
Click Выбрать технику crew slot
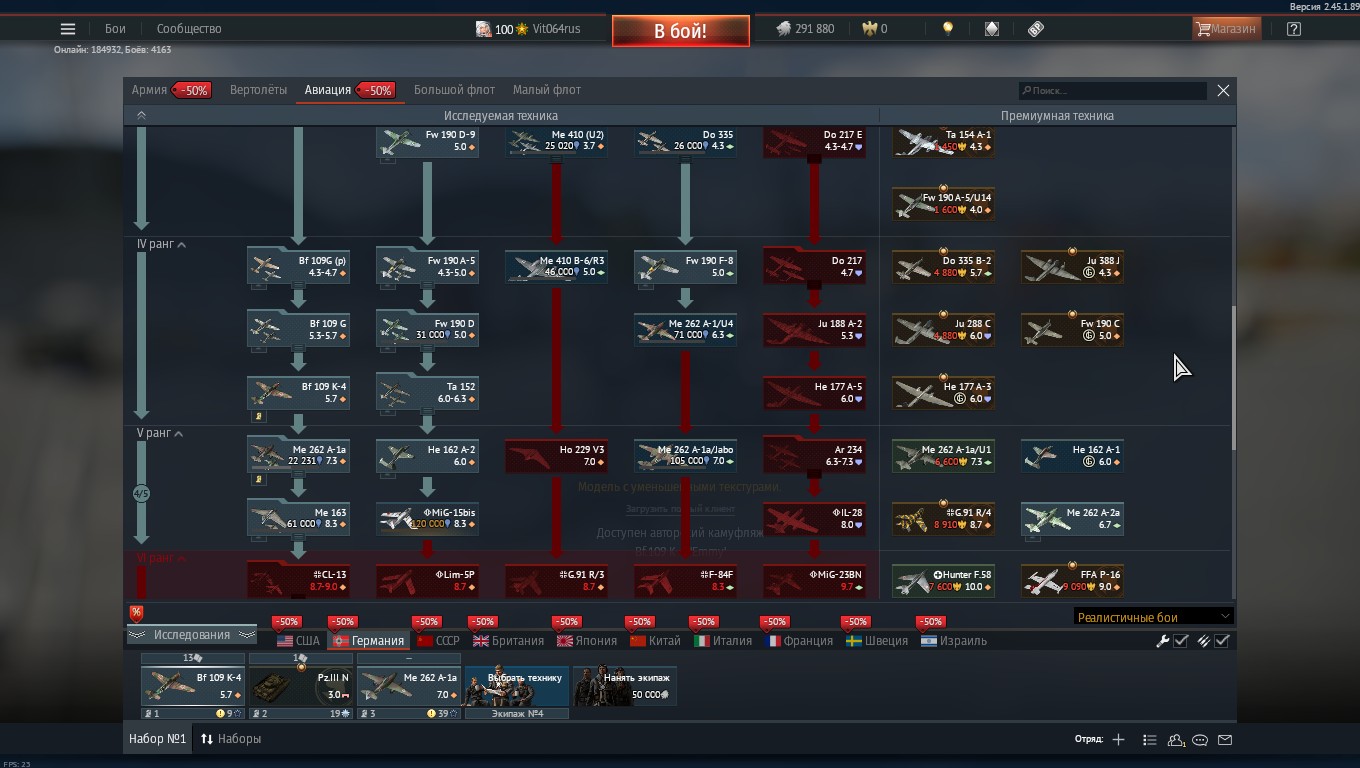[x=517, y=685]
